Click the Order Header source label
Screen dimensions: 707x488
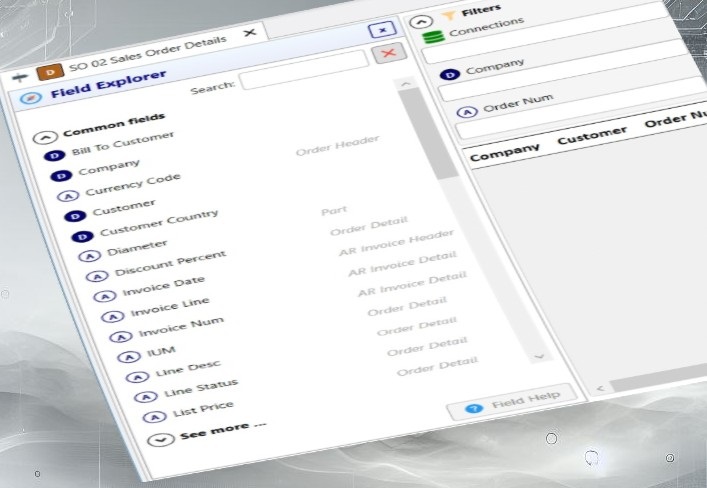[337, 146]
